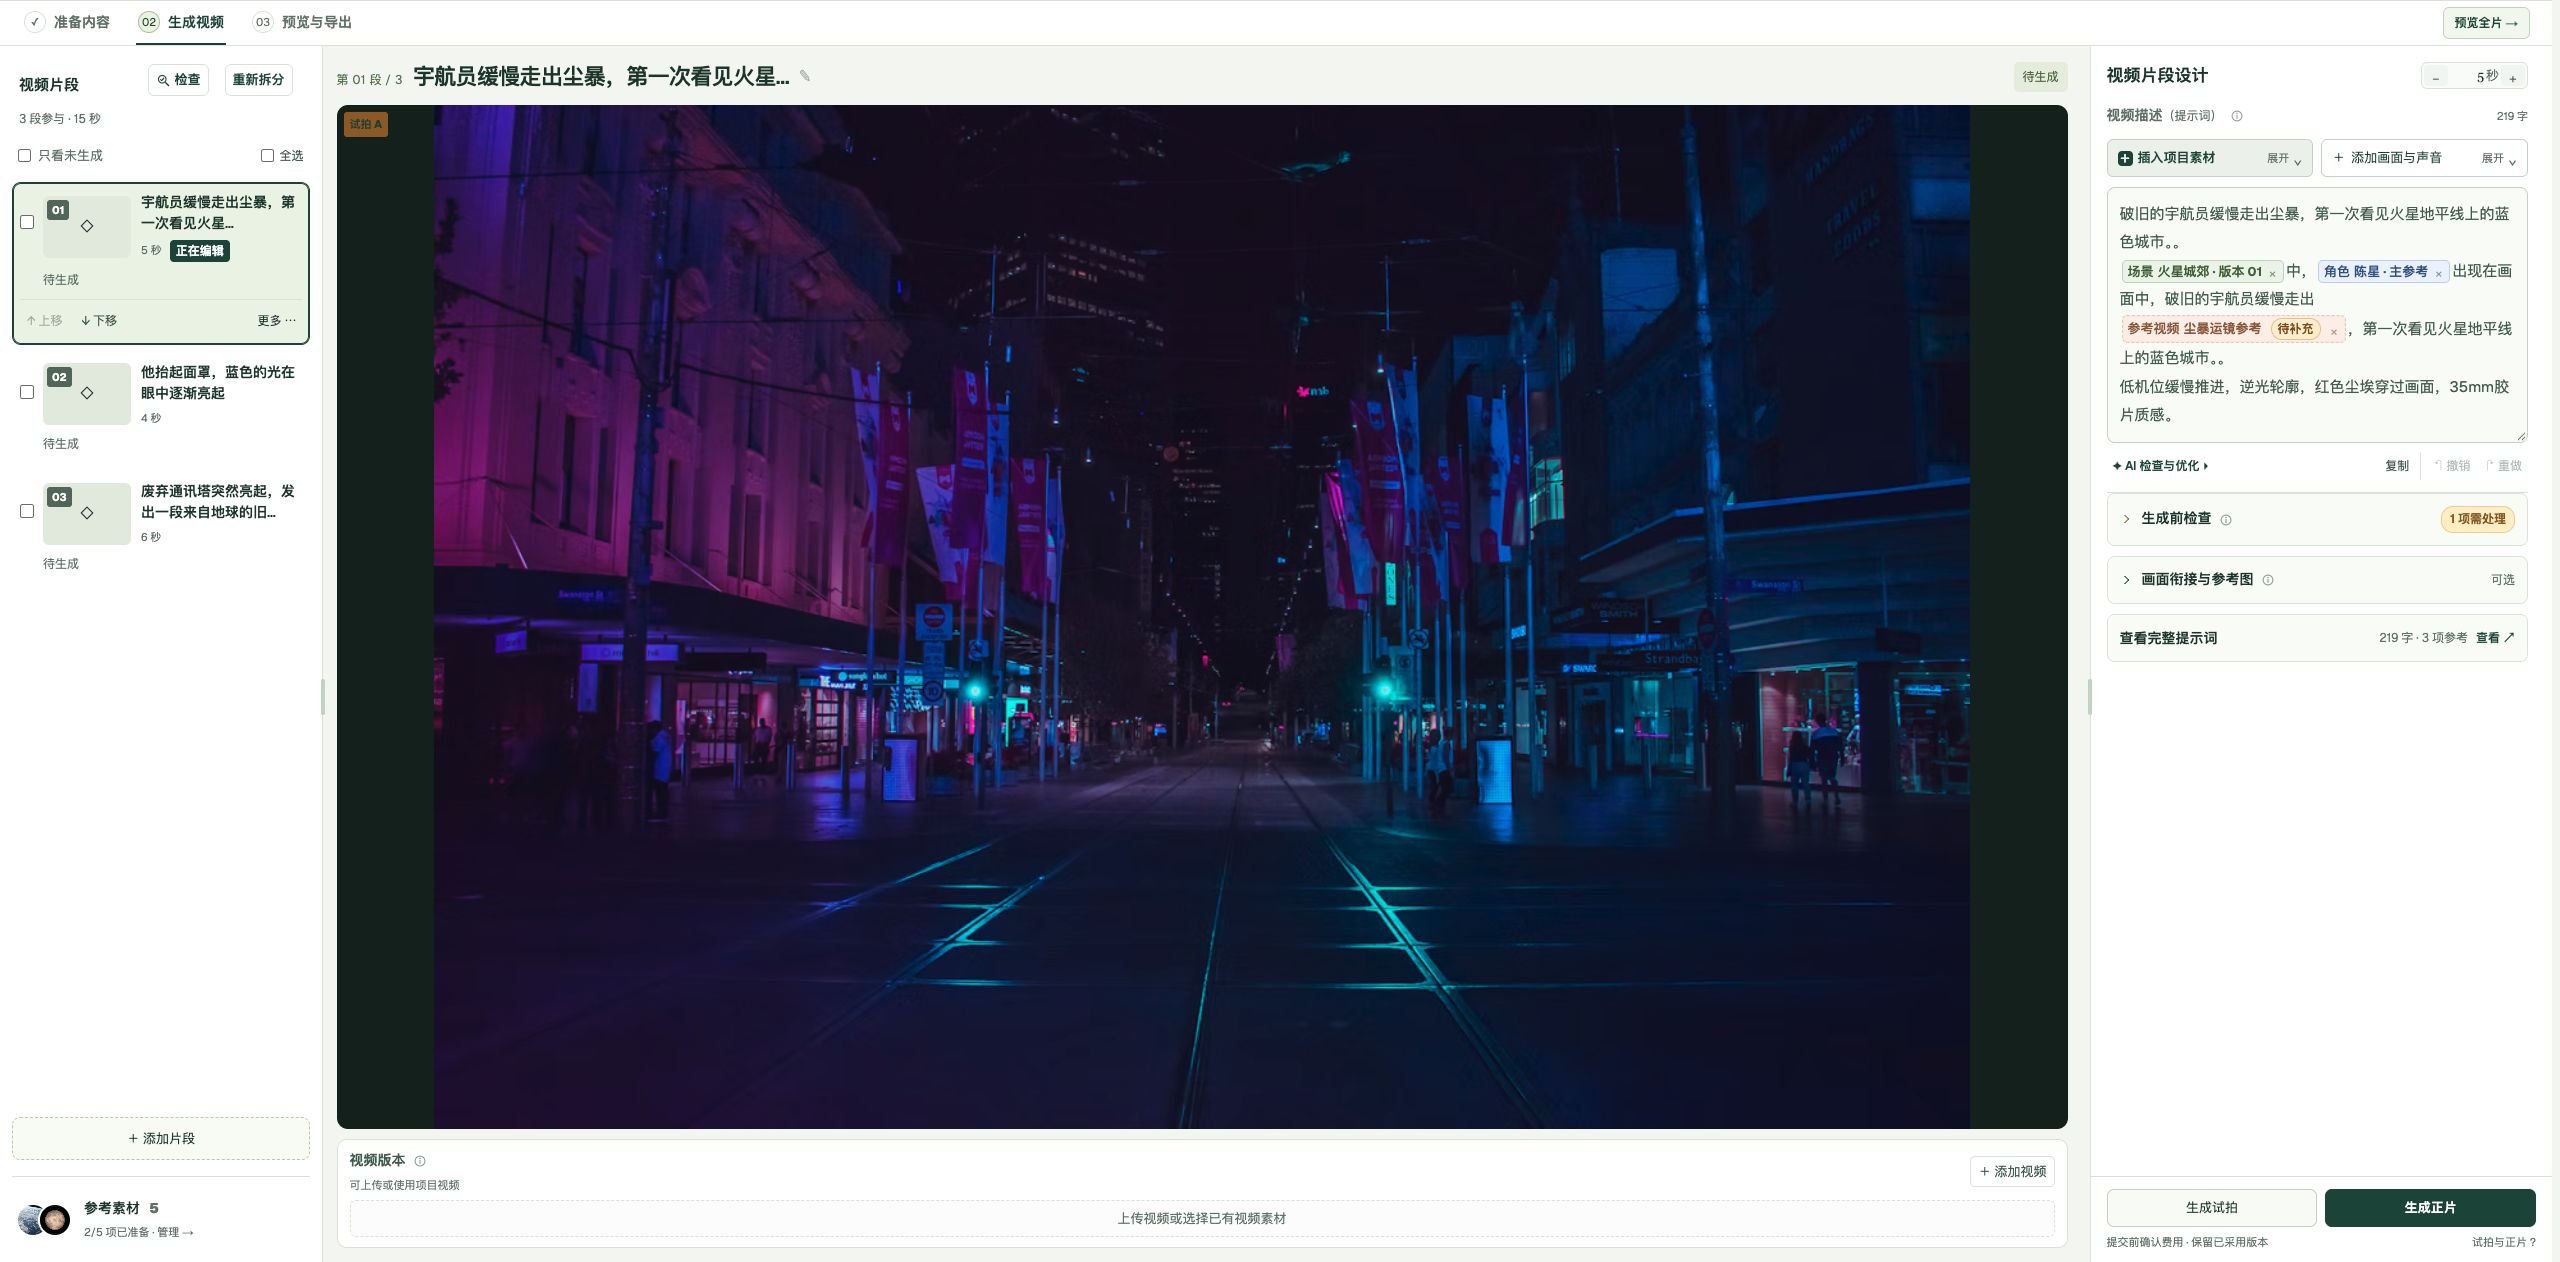Expand the 生成前检查 section
The image size is (2560, 1262).
click(x=2316, y=519)
